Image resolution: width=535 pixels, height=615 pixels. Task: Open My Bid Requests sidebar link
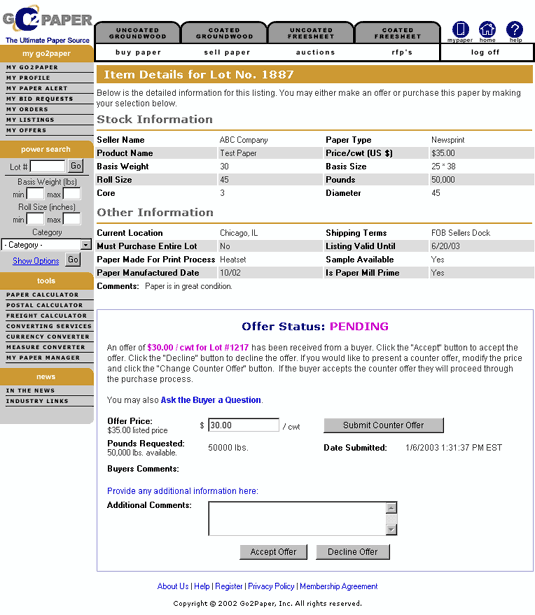(40, 99)
